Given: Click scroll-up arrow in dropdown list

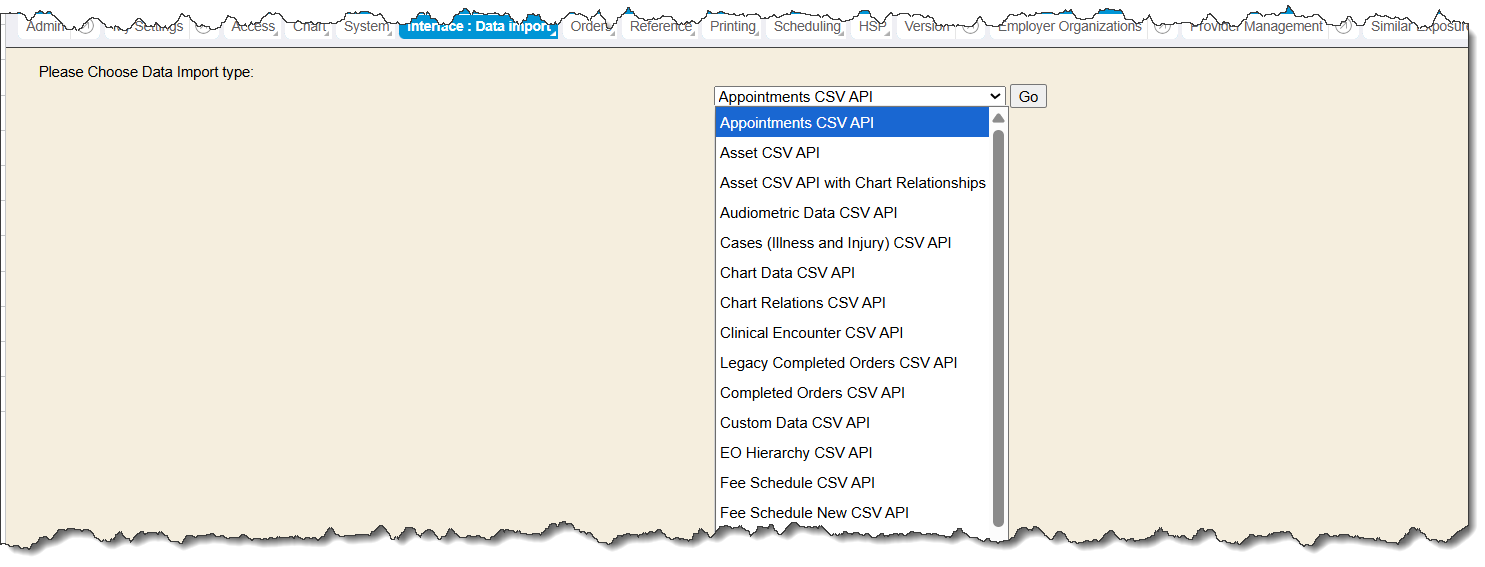Looking at the screenshot, I should click(998, 118).
